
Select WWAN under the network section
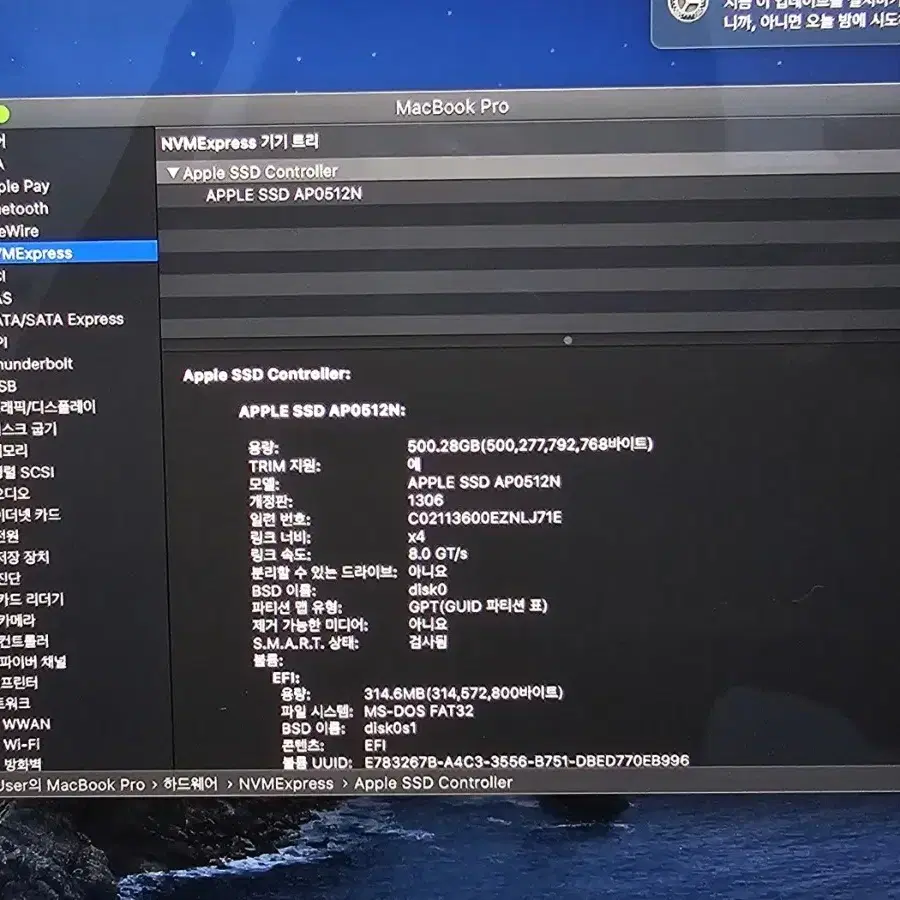coord(26,724)
